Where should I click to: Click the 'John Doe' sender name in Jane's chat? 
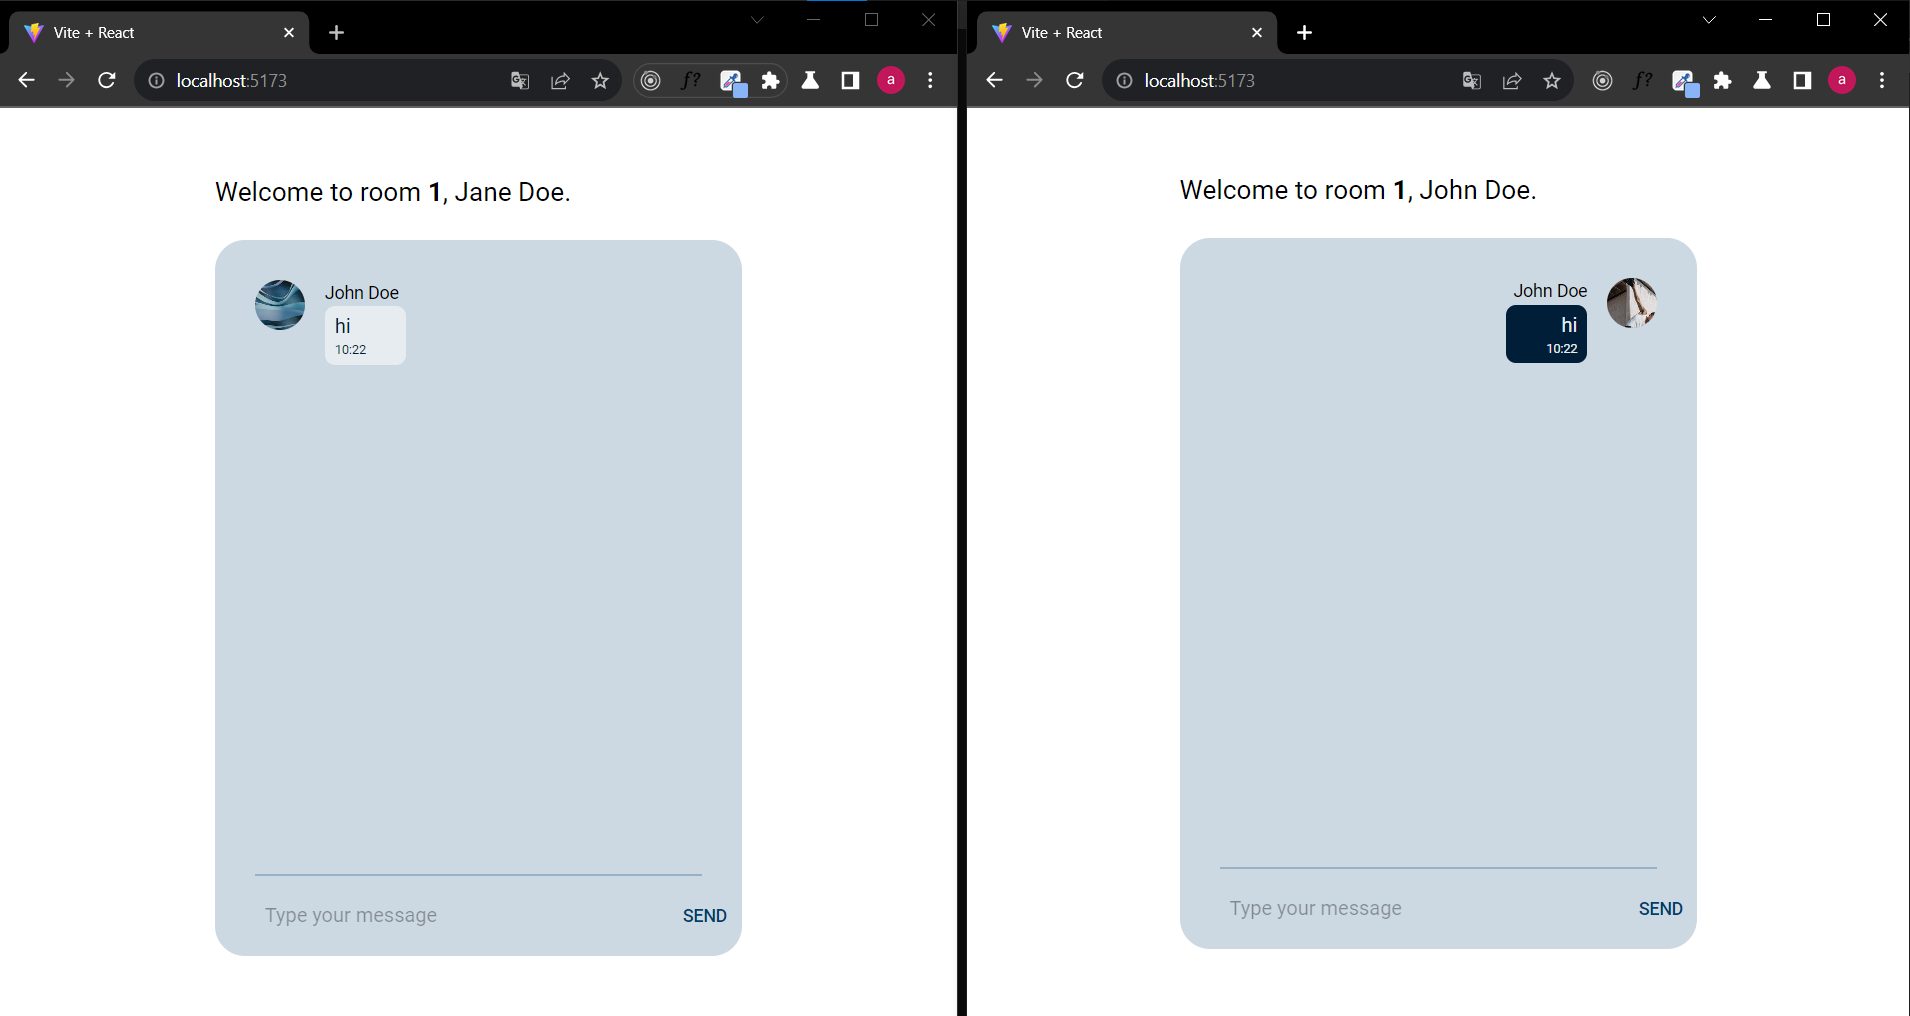pos(362,293)
